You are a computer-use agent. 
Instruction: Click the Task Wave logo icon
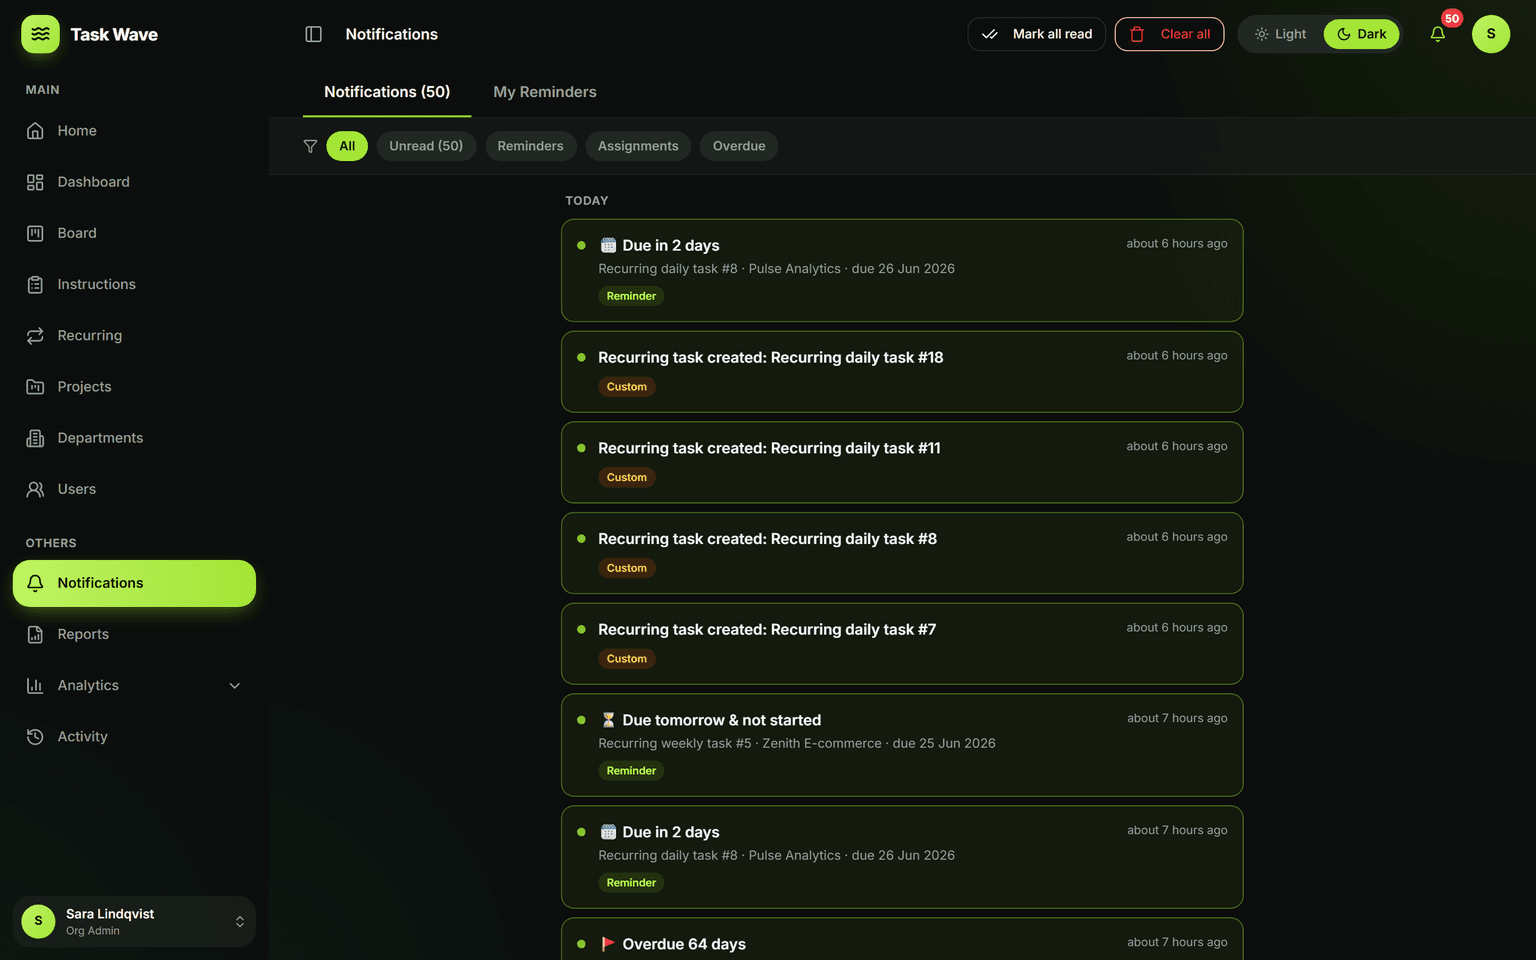40,34
